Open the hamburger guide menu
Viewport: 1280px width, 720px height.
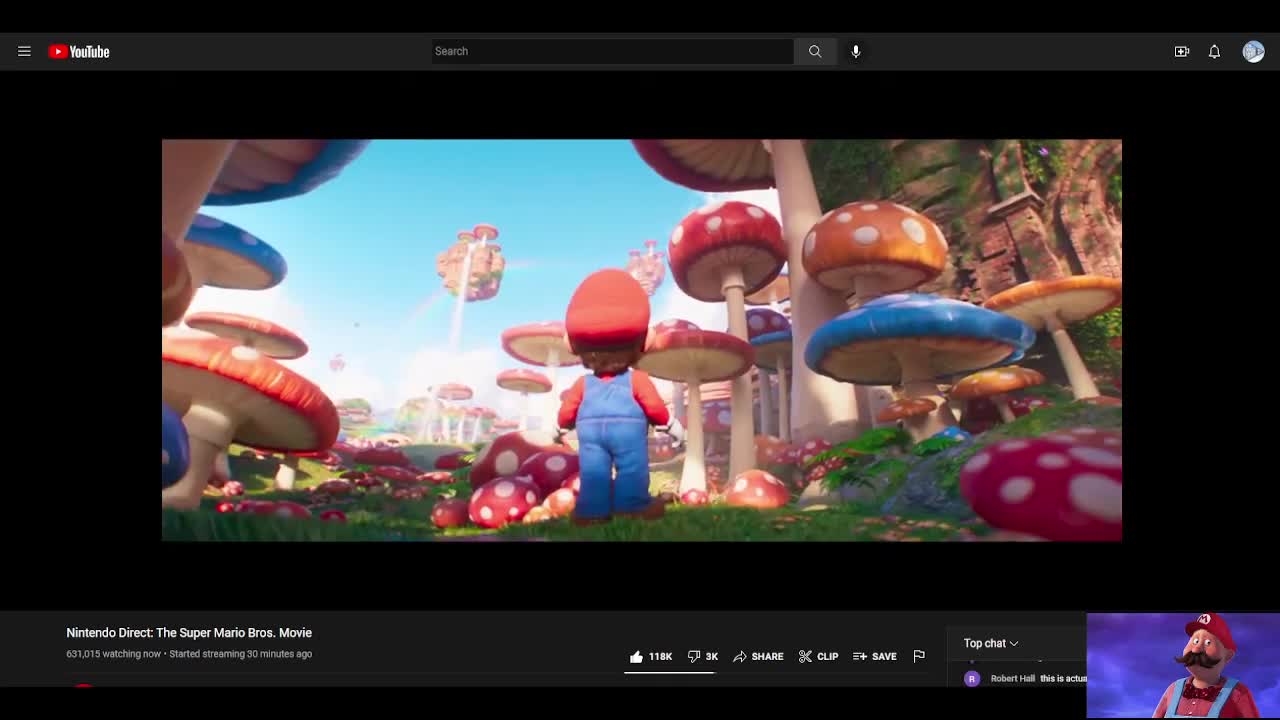24,51
